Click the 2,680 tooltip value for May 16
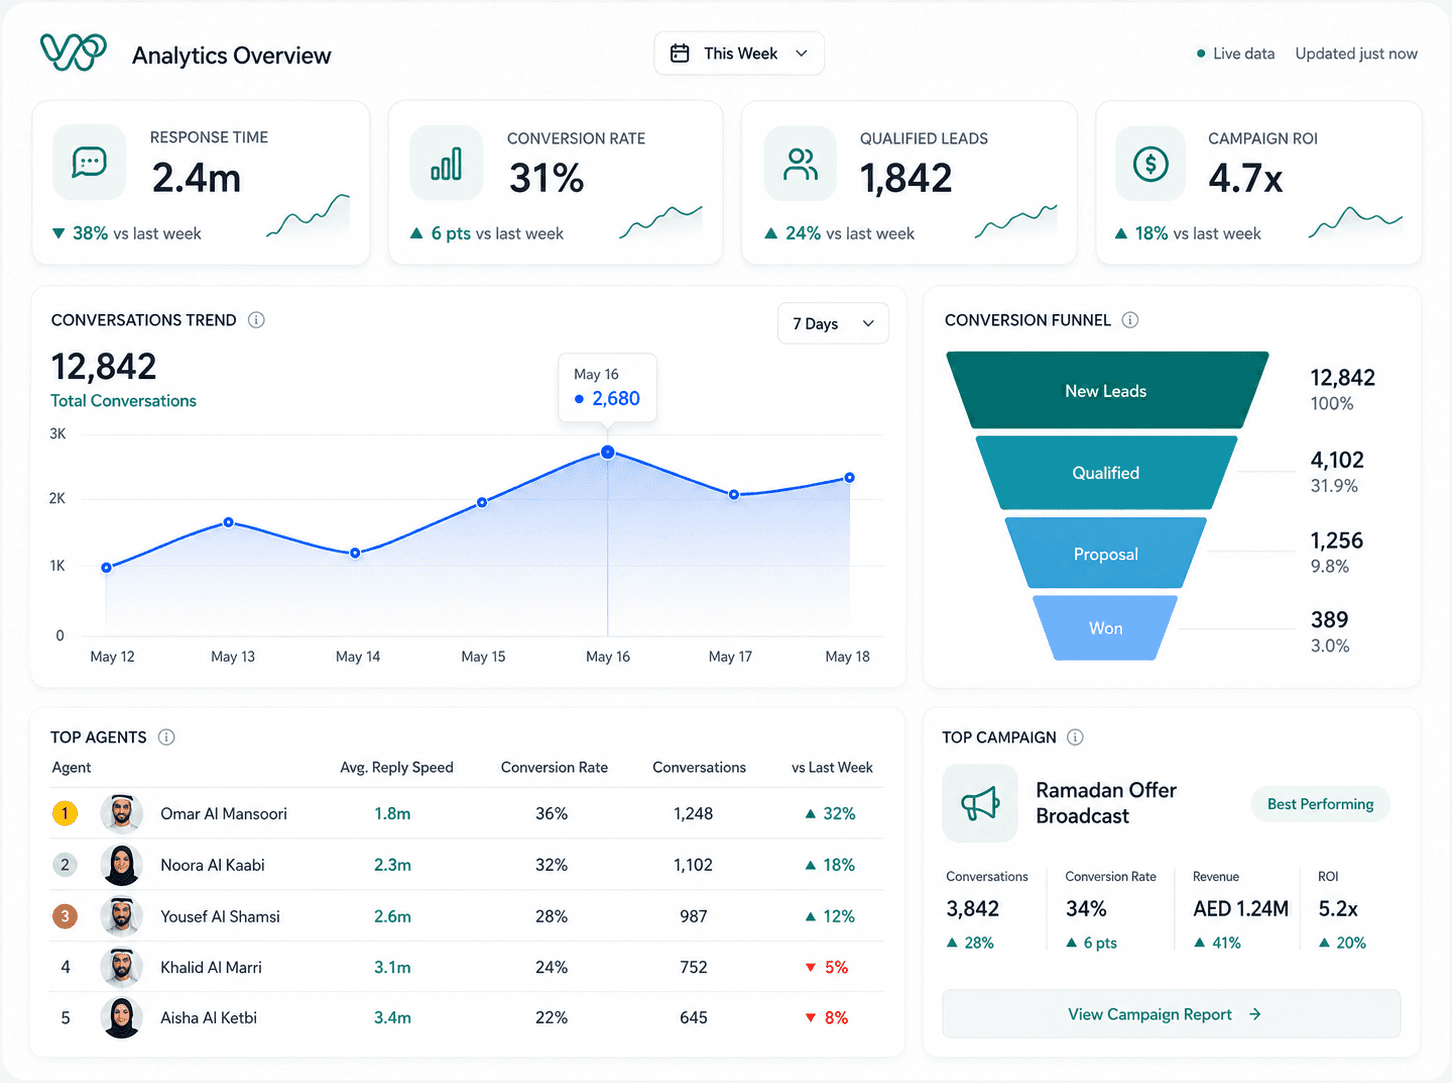 pos(616,399)
